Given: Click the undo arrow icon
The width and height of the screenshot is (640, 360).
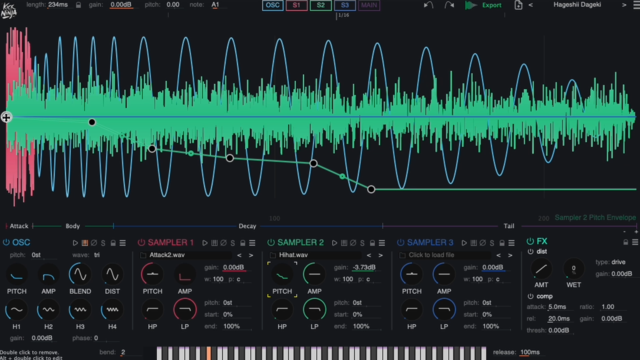Looking at the screenshot, I should 428,5.
